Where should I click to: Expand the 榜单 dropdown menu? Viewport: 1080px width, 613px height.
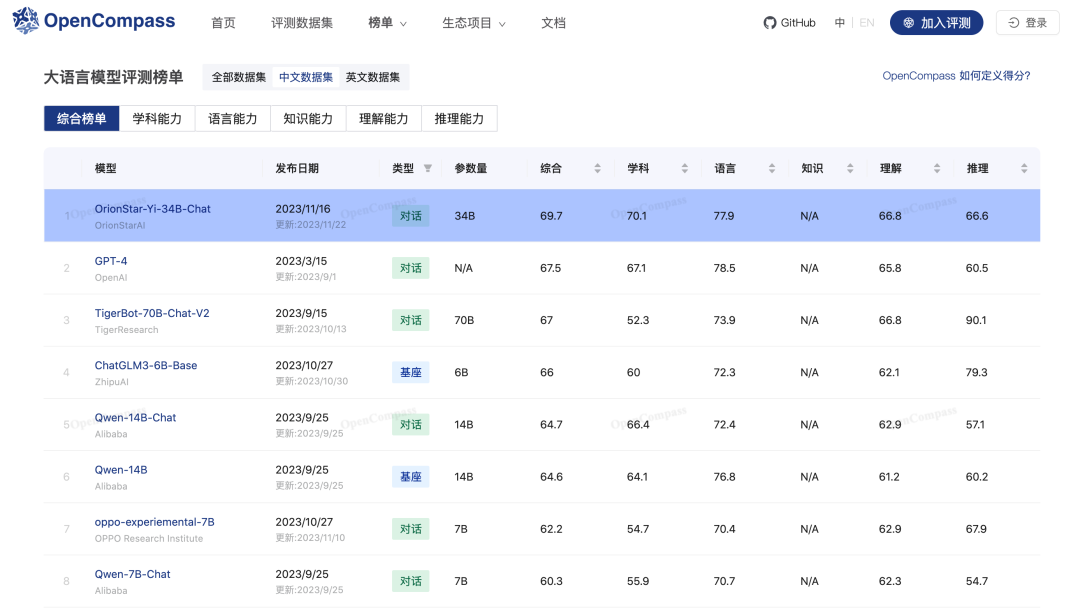(x=387, y=23)
